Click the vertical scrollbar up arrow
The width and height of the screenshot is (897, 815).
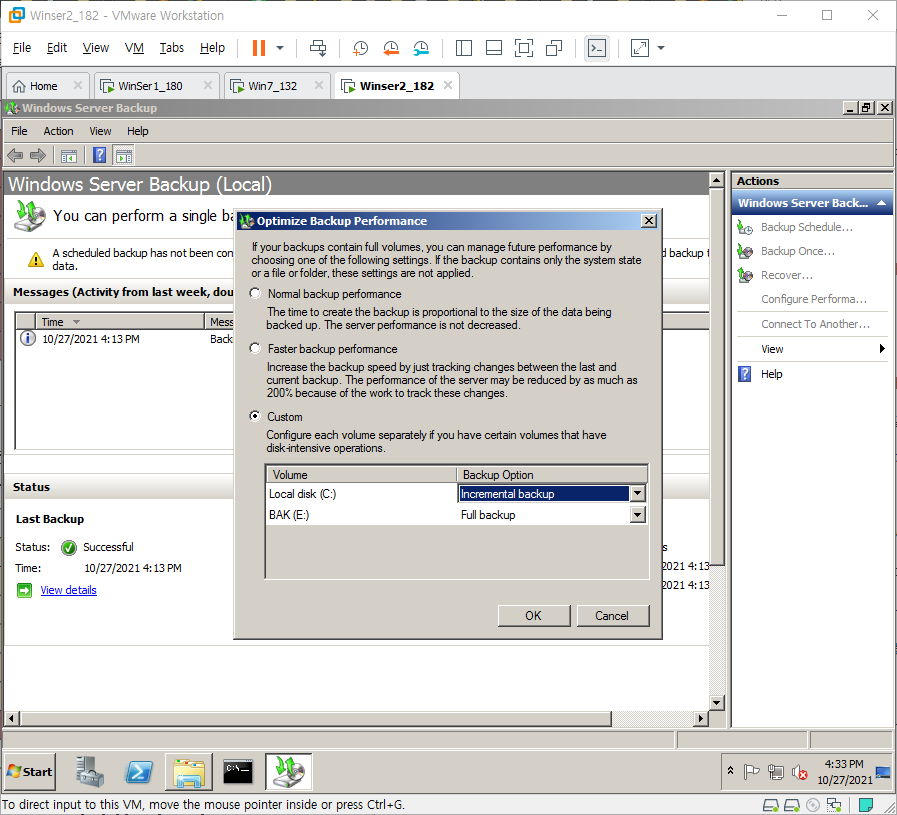(716, 181)
